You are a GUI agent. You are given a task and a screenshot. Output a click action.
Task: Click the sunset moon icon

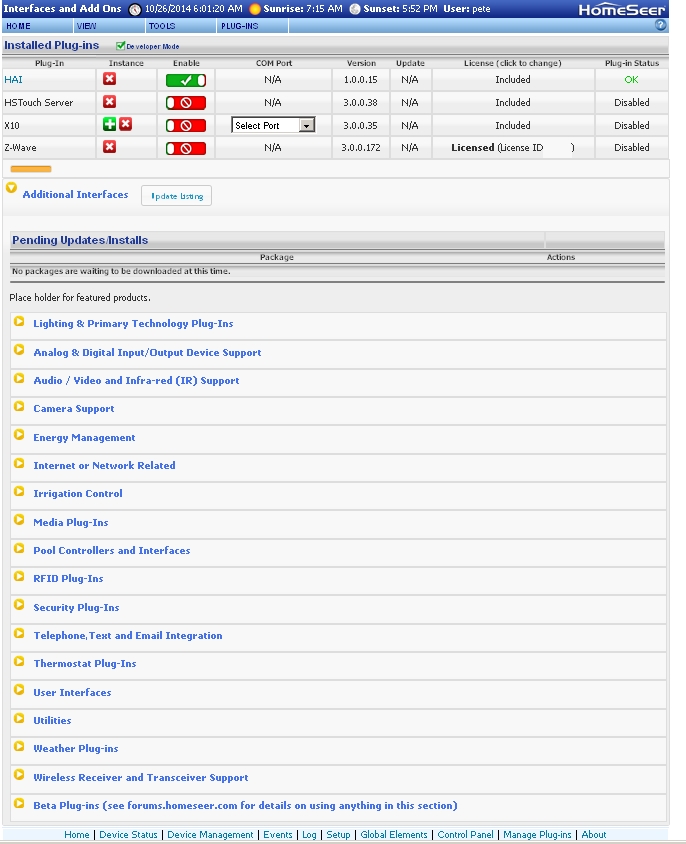tap(355, 9)
